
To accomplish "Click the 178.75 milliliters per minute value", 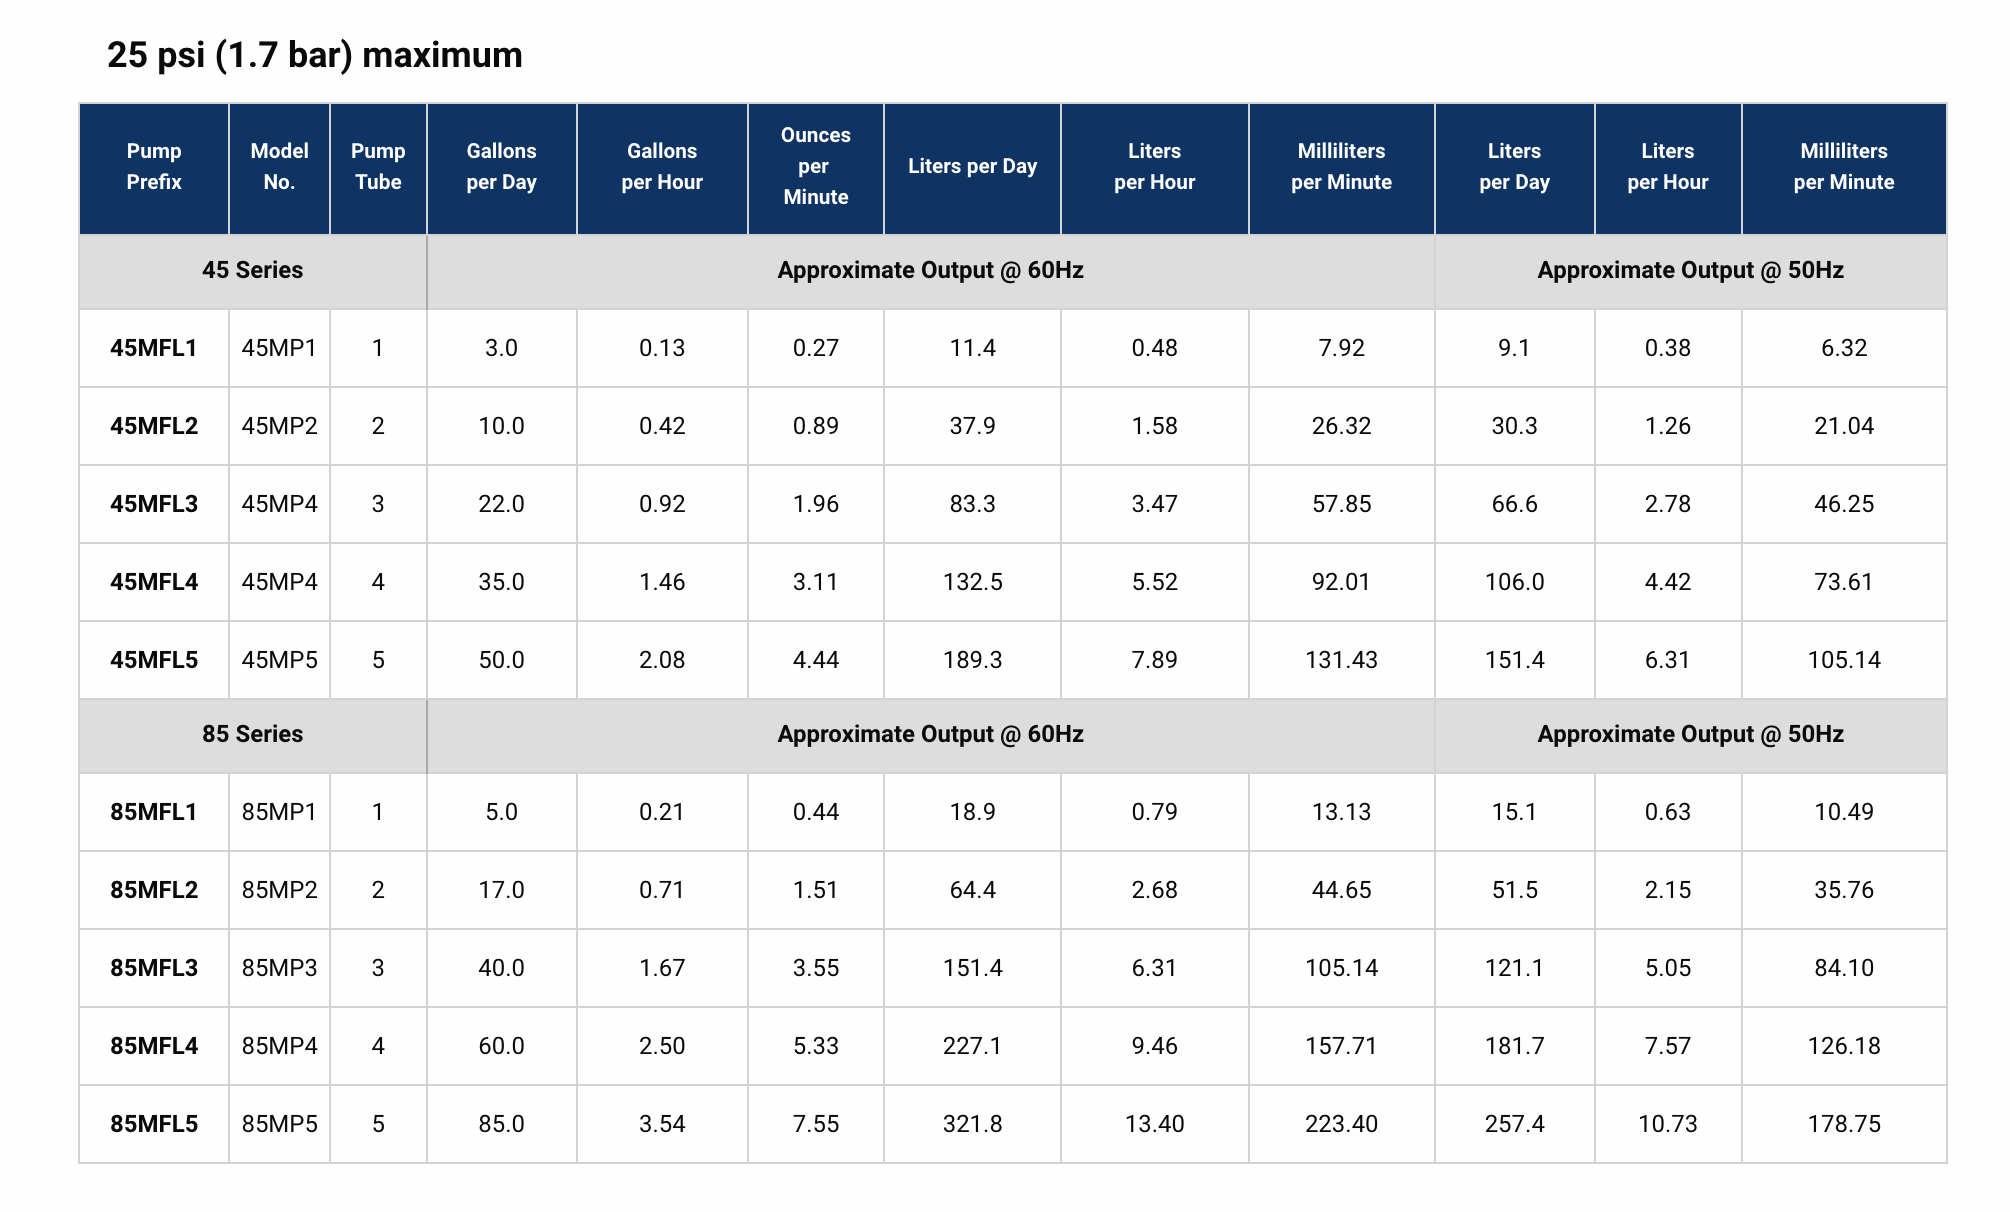I will point(1843,1125).
